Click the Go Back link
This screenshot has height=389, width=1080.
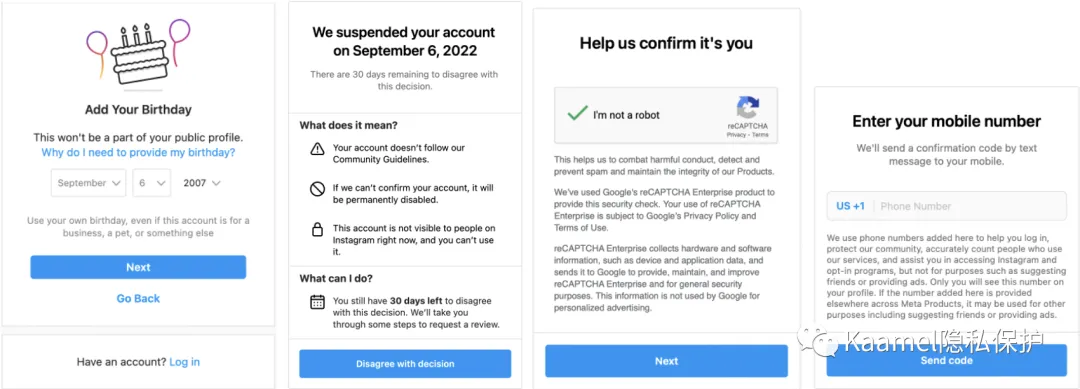(x=138, y=298)
